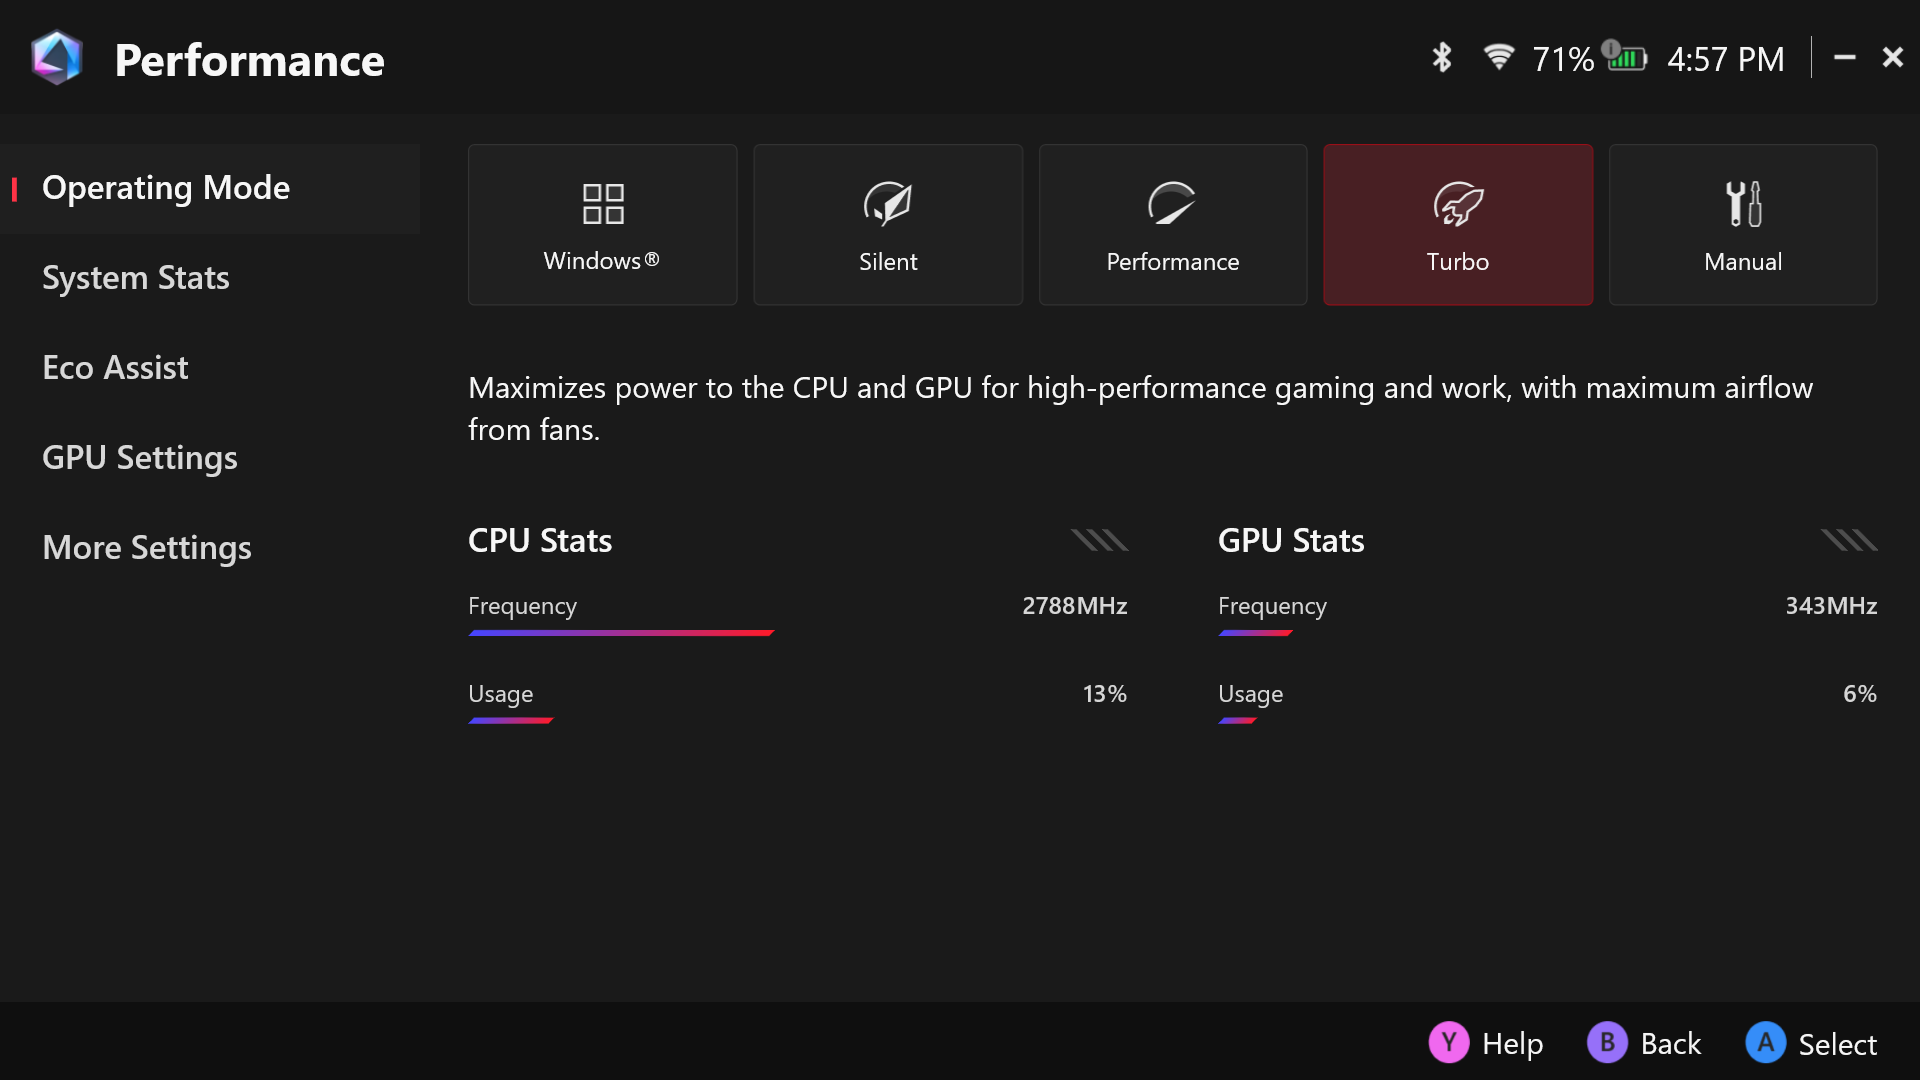Viewport: 1920px width, 1080px height.
Task: Open the Operating Mode tab
Action: (x=166, y=188)
